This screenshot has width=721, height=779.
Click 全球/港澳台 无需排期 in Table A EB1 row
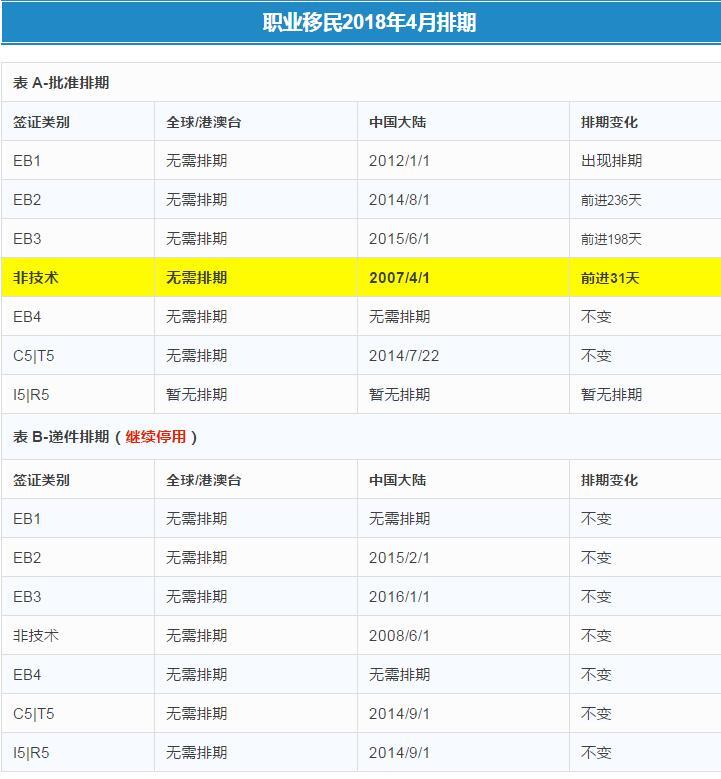(196, 160)
